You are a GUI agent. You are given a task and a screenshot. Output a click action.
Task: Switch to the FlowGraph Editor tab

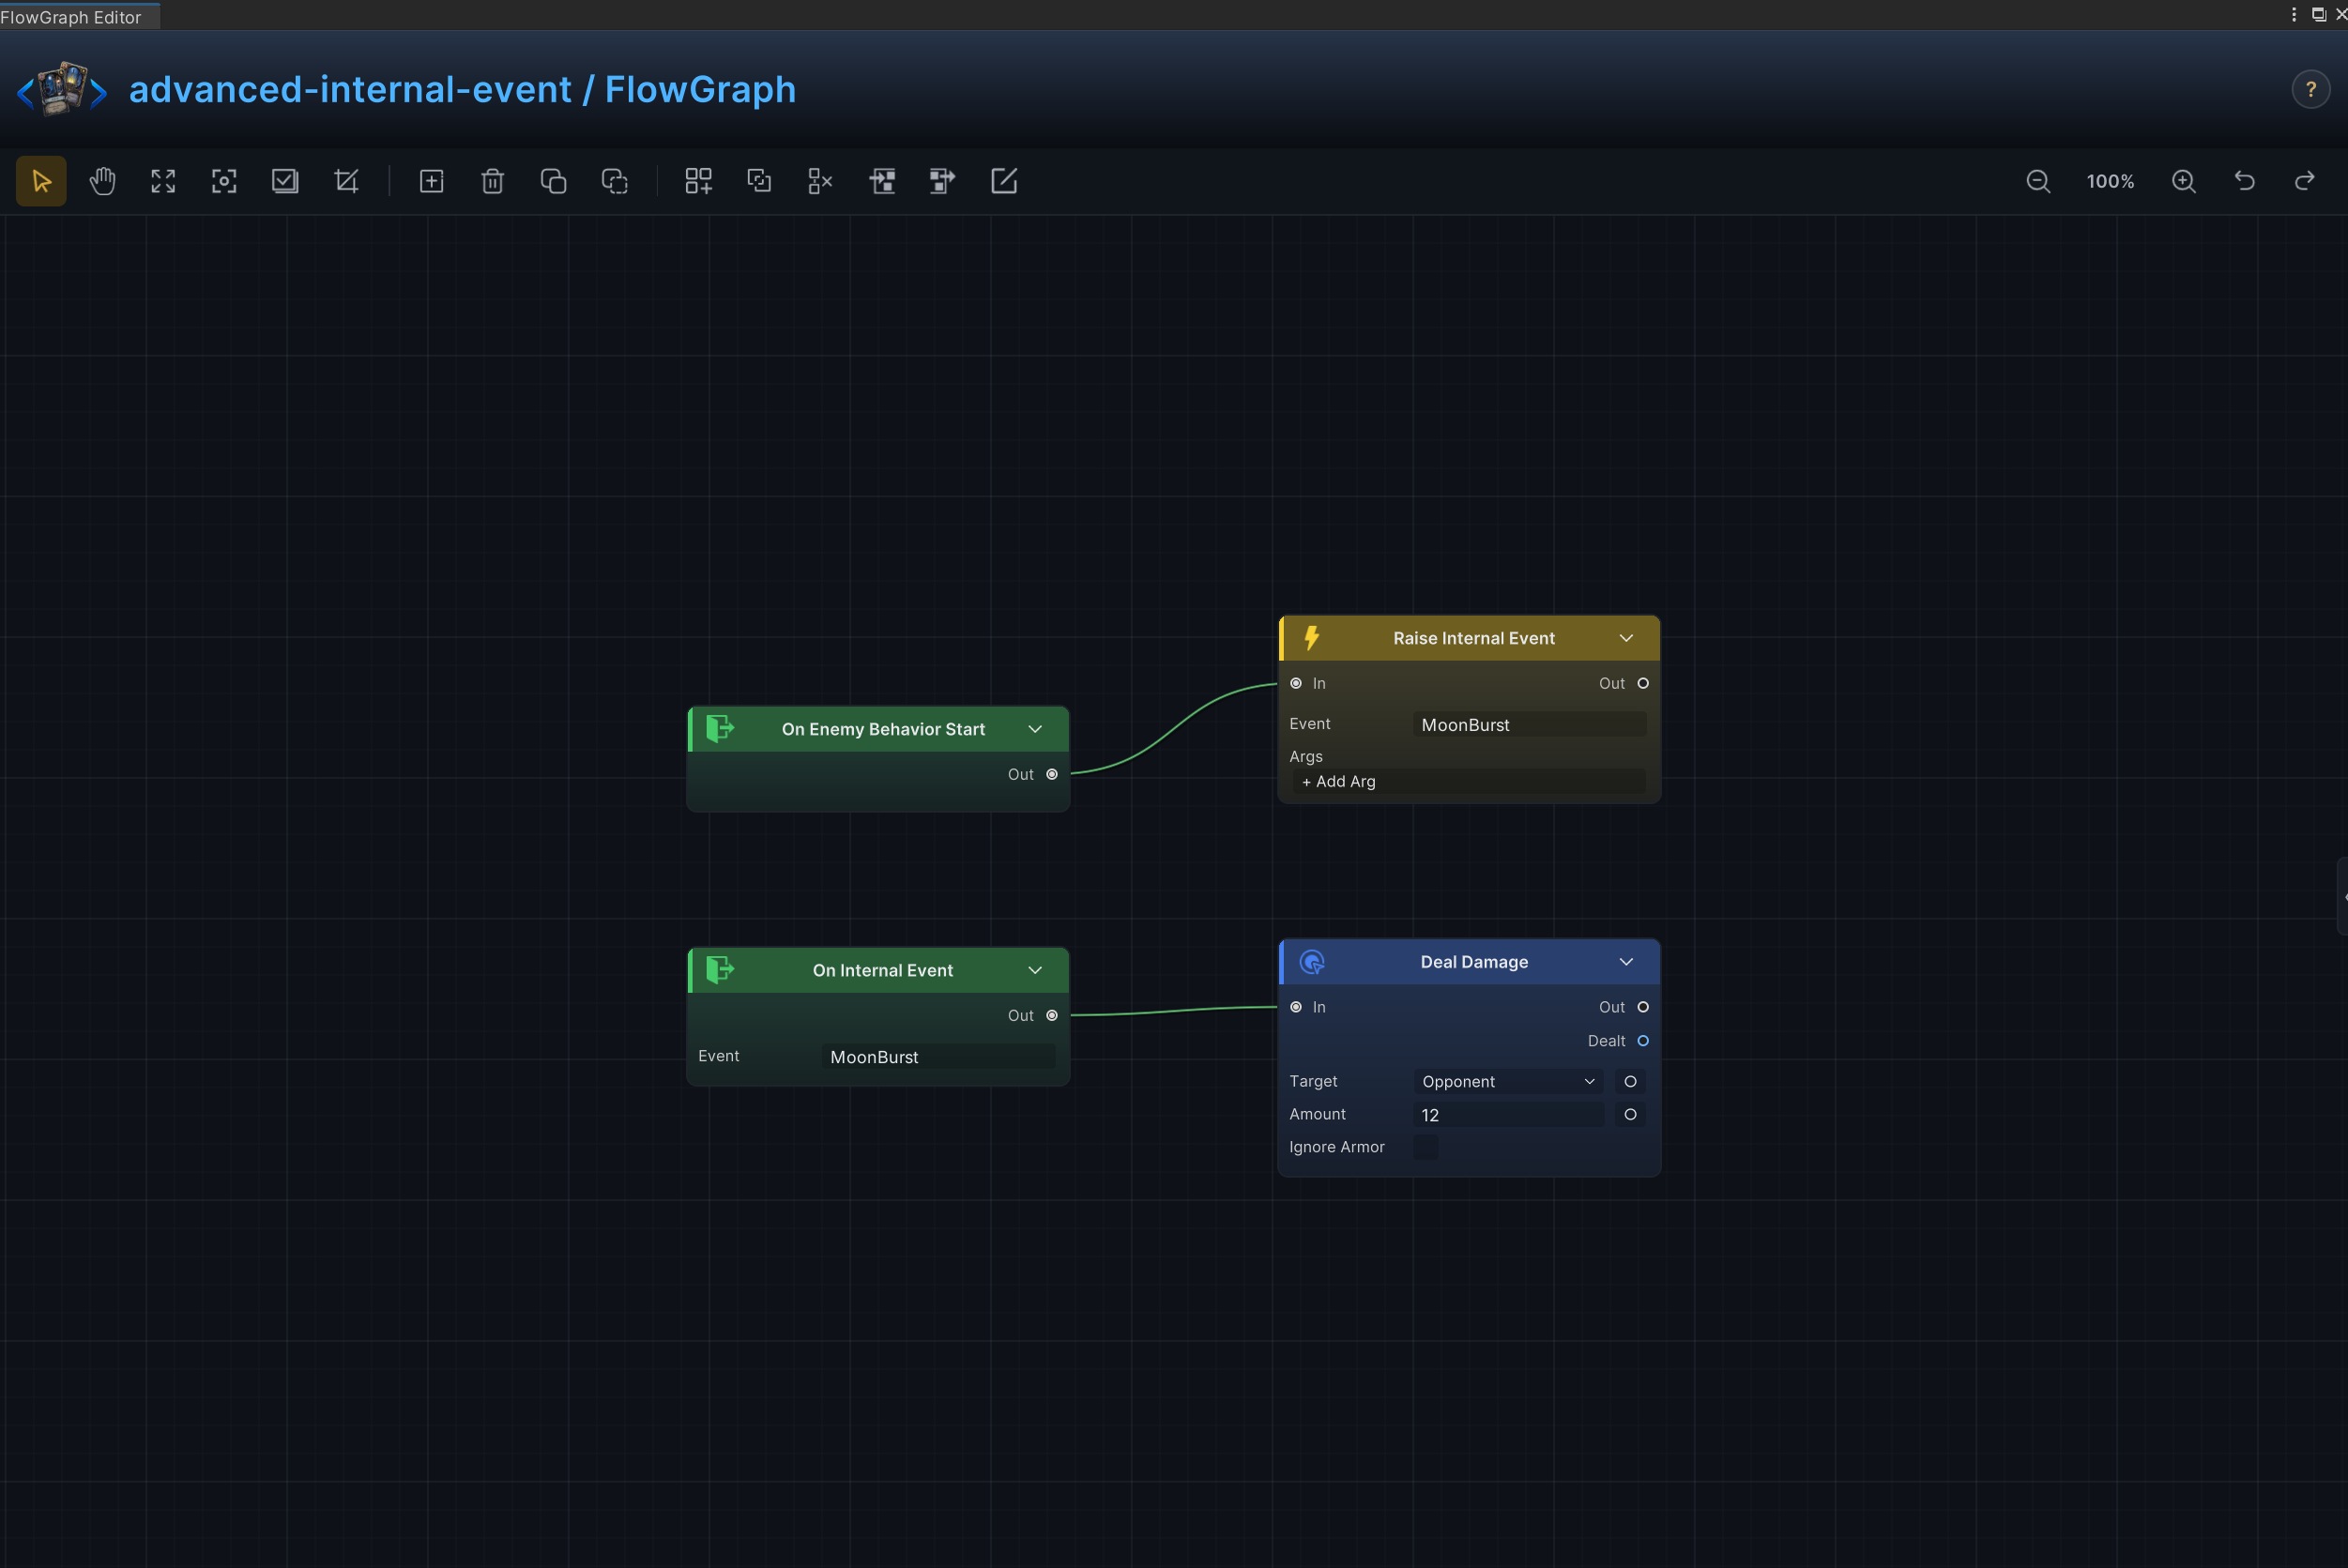pyautogui.click(x=78, y=16)
